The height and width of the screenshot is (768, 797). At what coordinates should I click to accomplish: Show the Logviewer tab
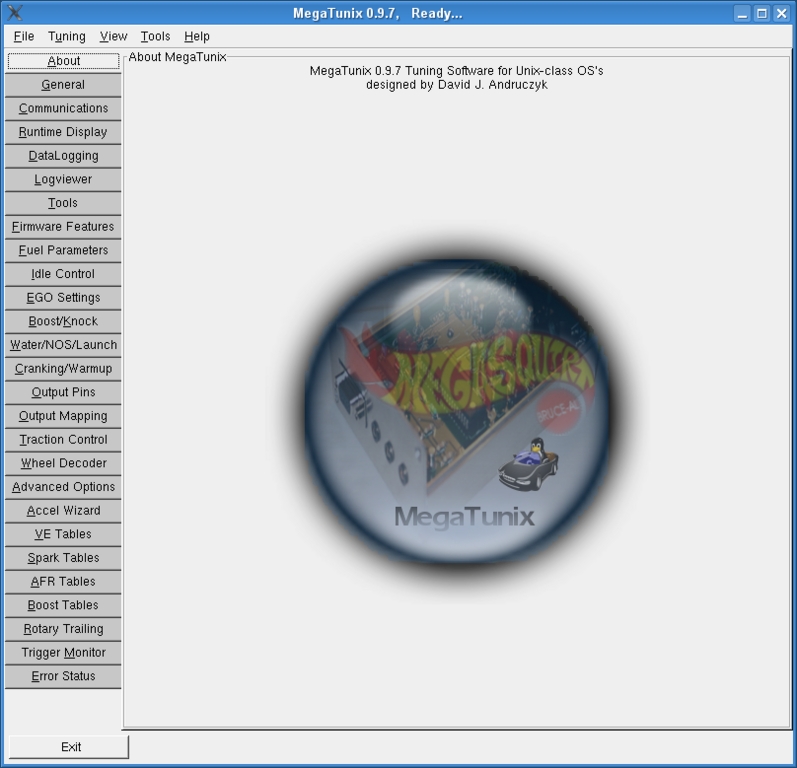(x=63, y=179)
